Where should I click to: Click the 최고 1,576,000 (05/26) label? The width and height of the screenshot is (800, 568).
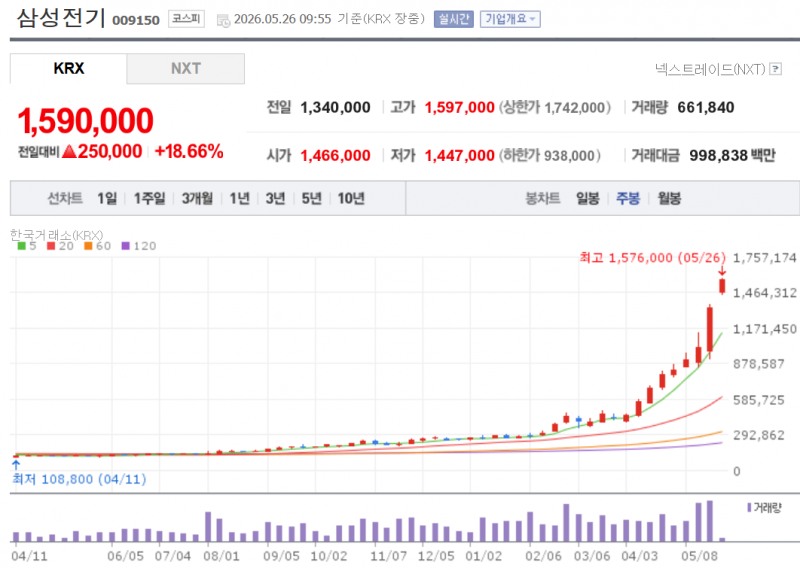pos(652,258)
